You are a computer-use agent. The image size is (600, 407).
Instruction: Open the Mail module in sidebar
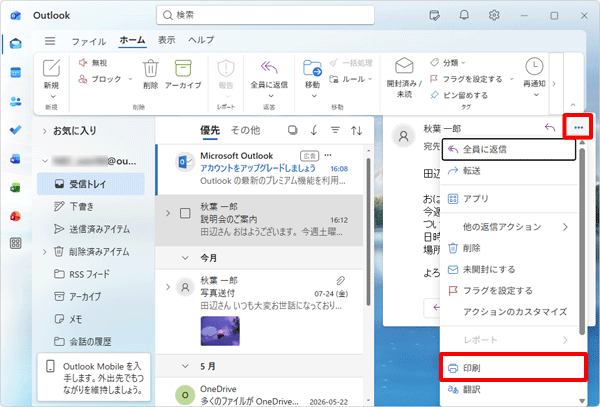(x=16, y=44)
